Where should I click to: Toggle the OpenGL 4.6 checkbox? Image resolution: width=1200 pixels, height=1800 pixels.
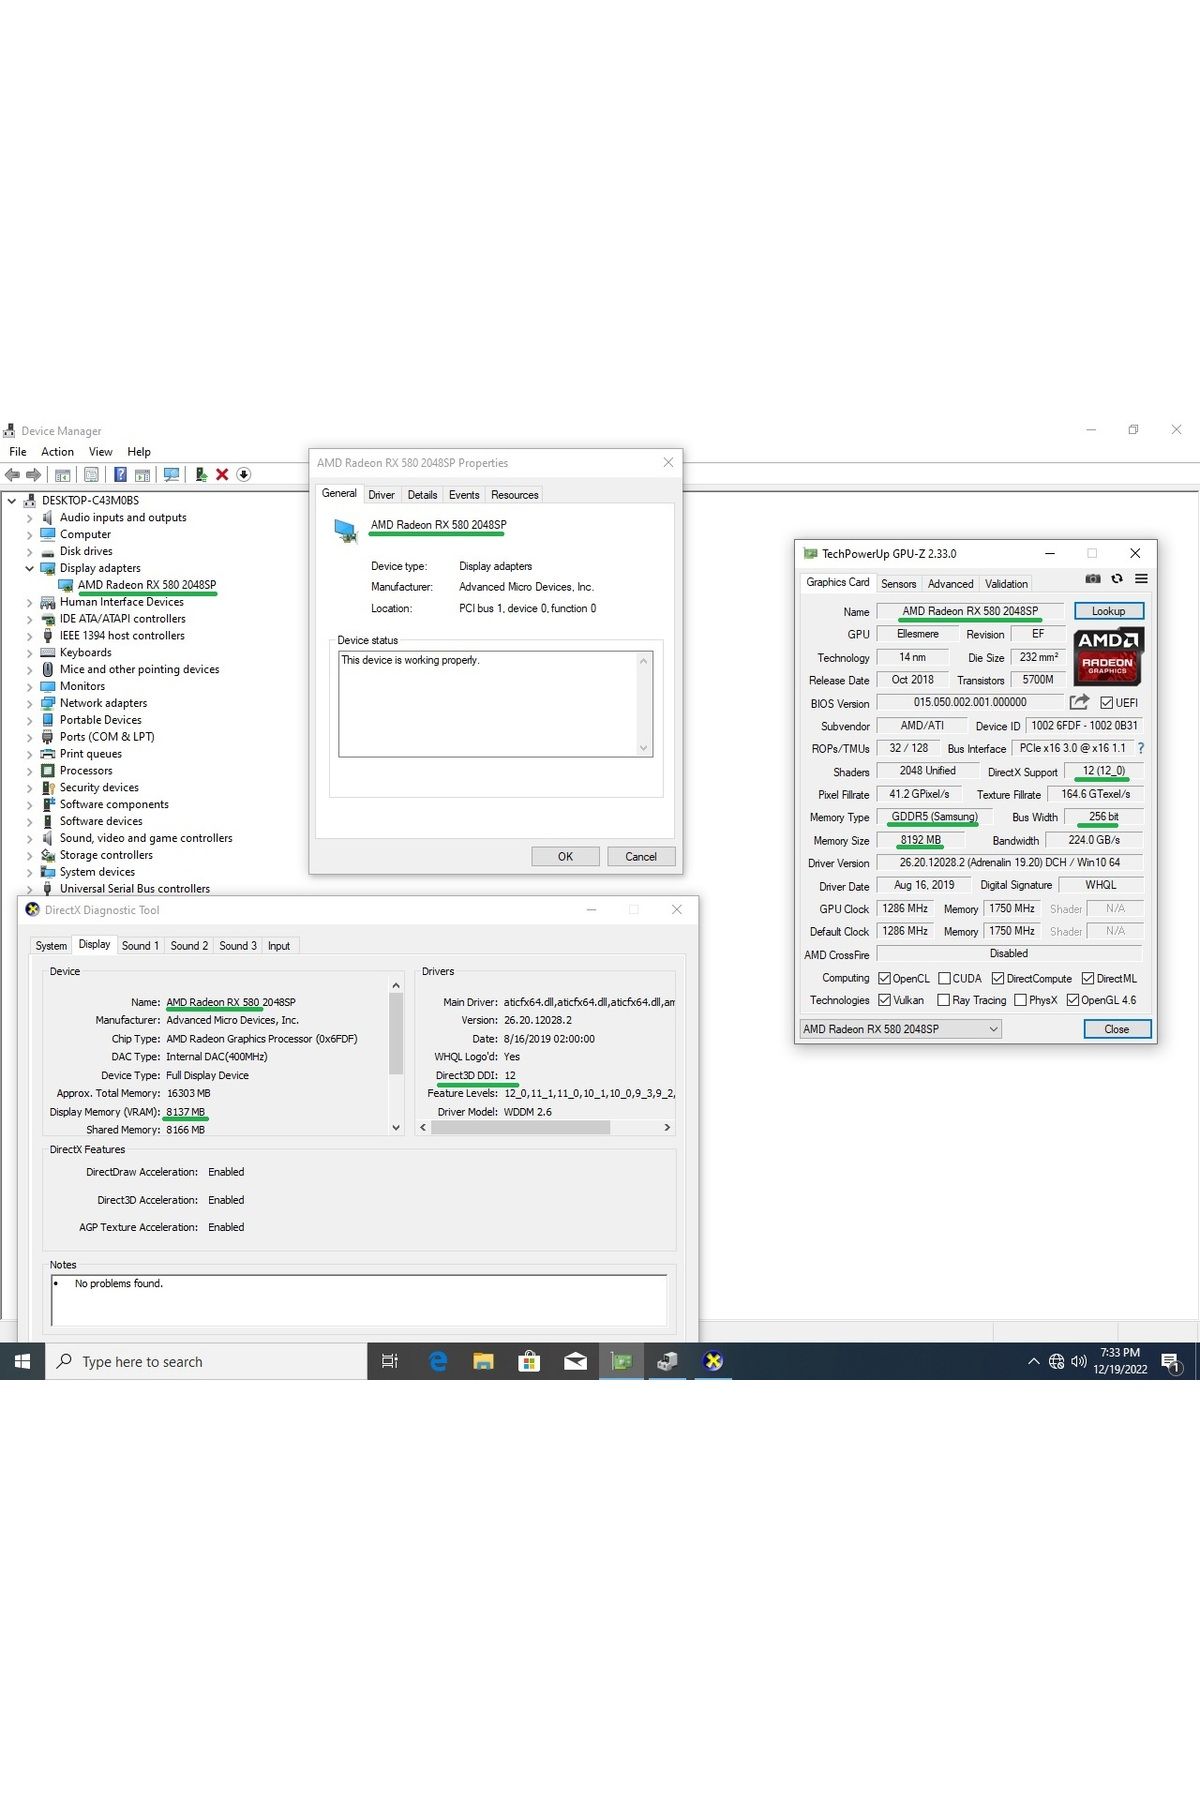pyautogui.click(x=1072, y=1000)
